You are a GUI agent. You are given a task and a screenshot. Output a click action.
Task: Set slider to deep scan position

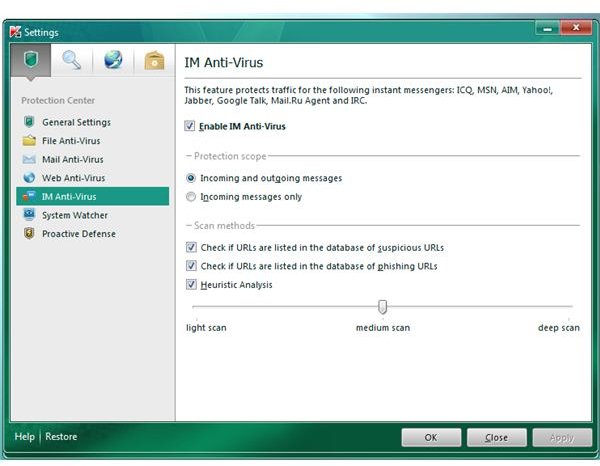569,306
